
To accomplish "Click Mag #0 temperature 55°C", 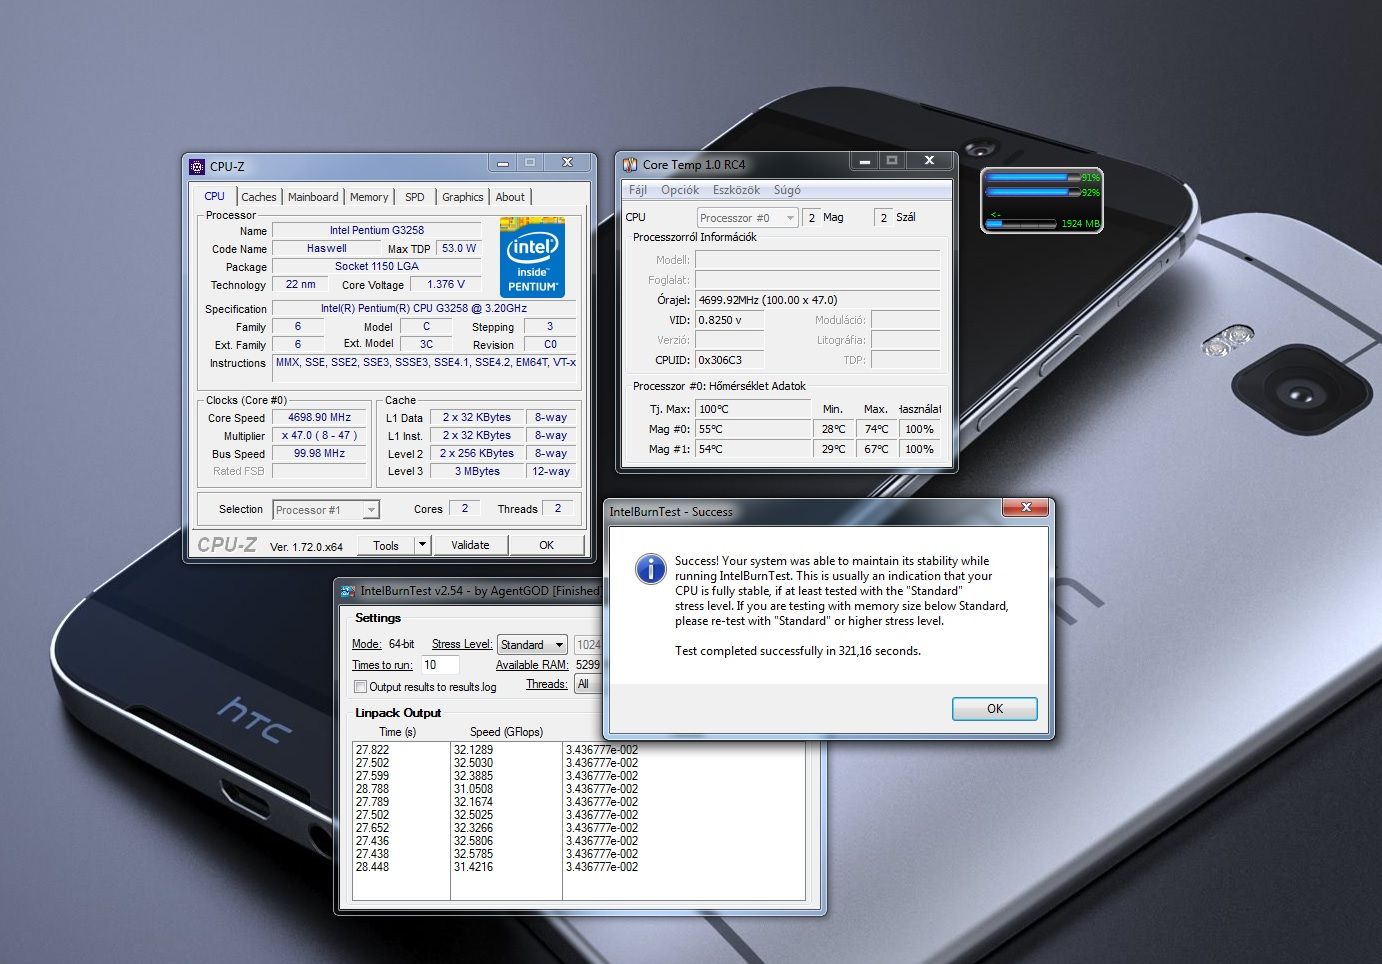I will coord(753,429).
